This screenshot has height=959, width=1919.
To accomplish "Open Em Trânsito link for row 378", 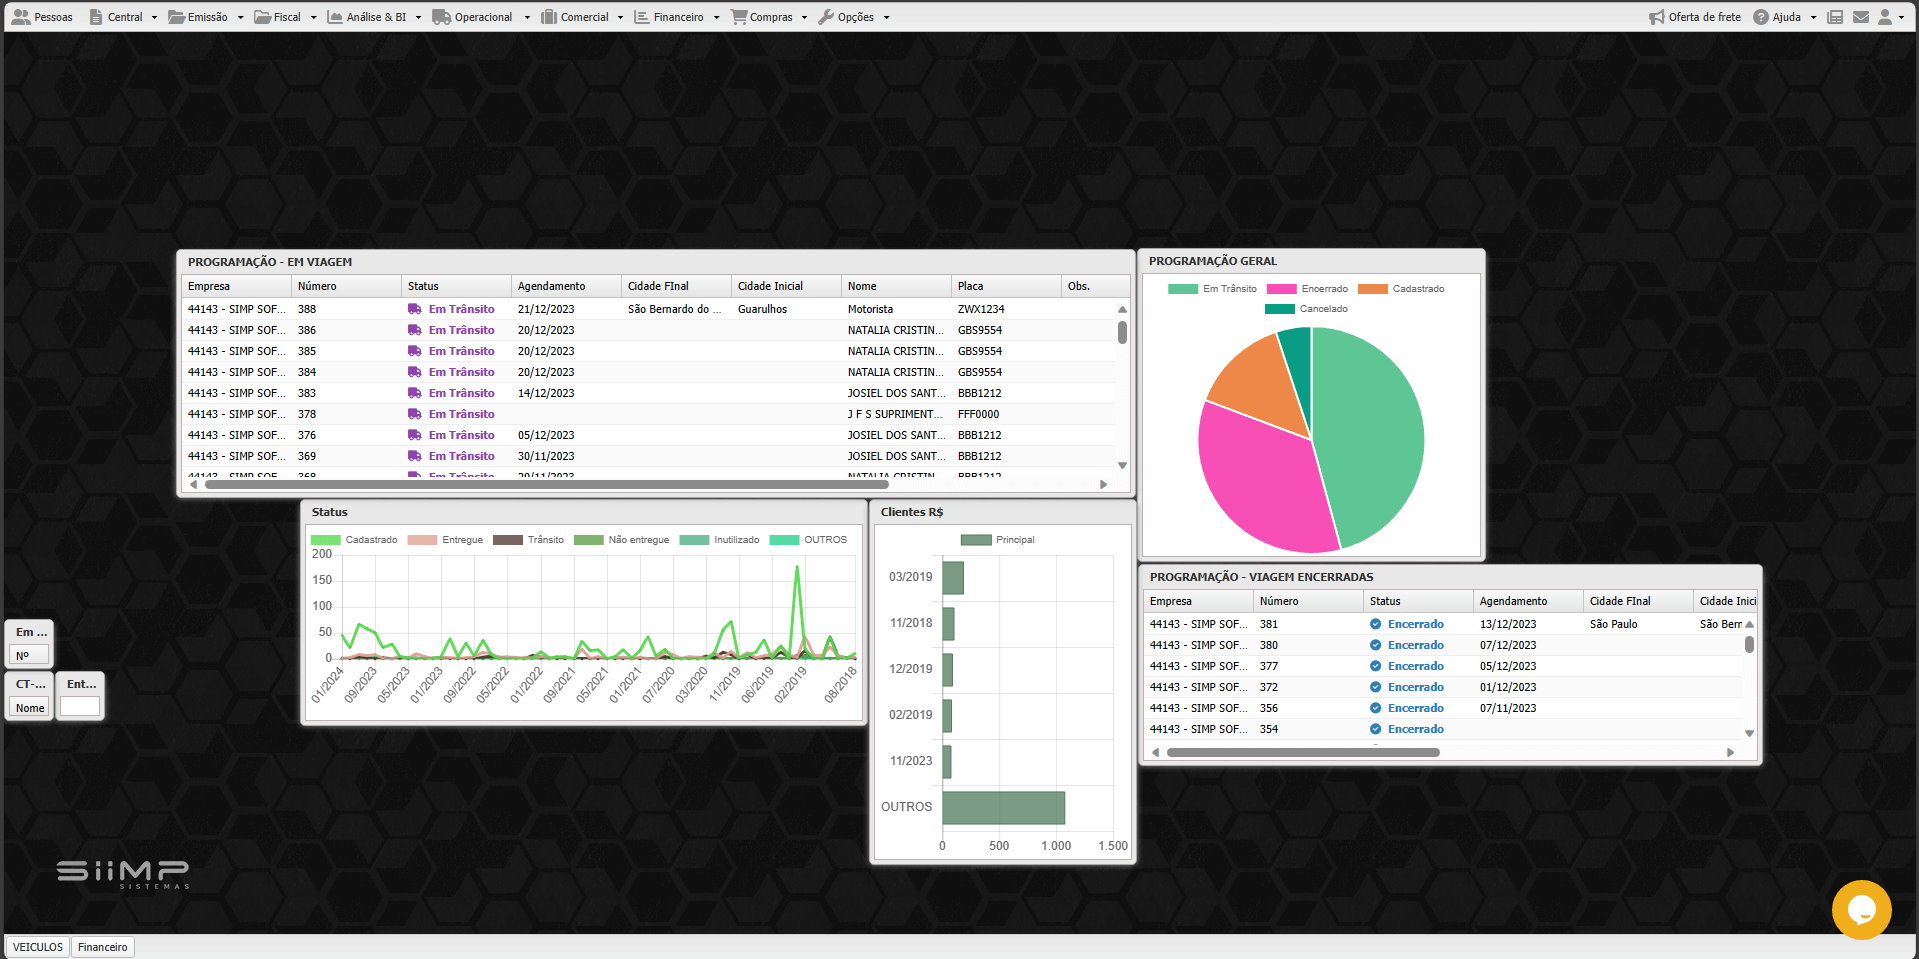I will (461, 414).
